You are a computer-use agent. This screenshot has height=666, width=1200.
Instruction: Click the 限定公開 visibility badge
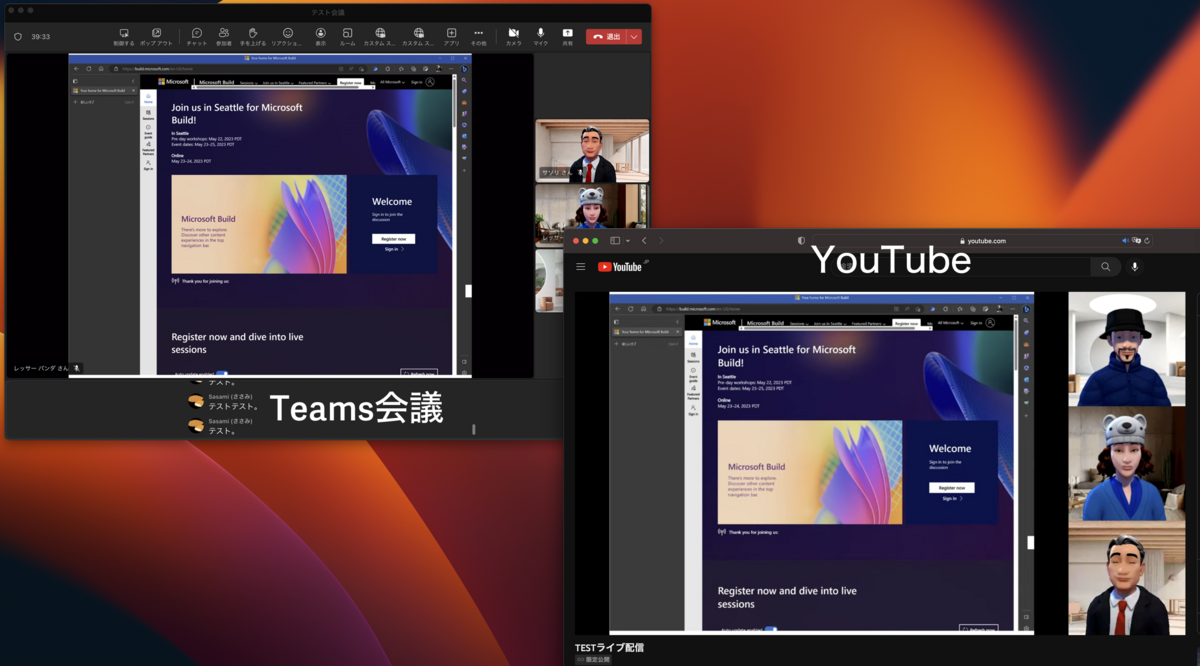(594, 660)
